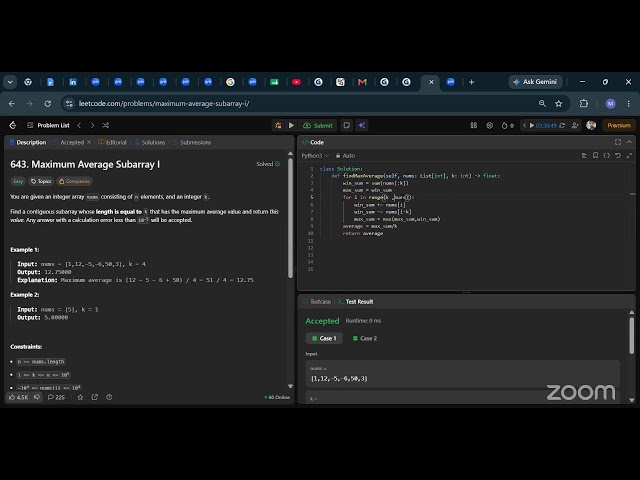Screen dimensions: 640x480
Task: Click the Easy difficulty tag
Action: point(18,181)
